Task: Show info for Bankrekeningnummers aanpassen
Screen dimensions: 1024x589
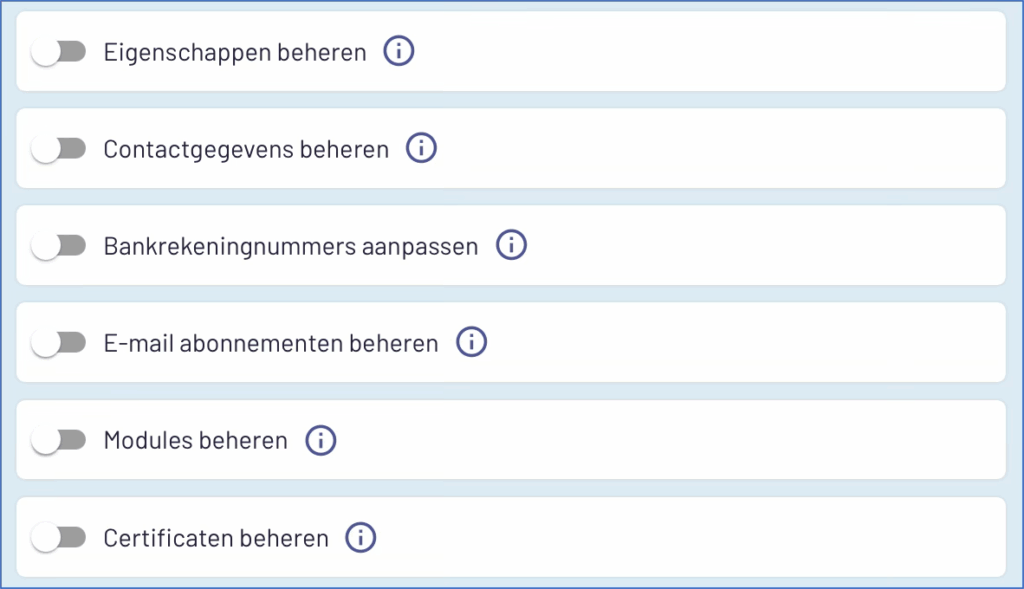Action: point(511,245)
